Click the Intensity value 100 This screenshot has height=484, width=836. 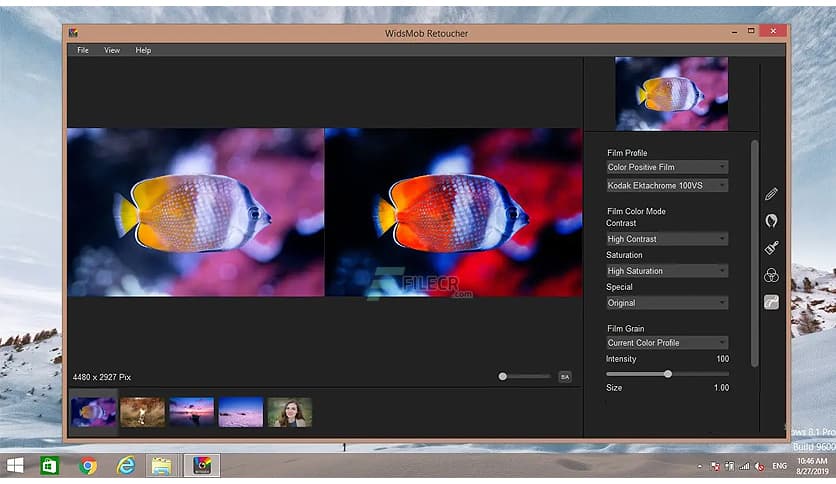pyautogui.click(x=722, y=359)
